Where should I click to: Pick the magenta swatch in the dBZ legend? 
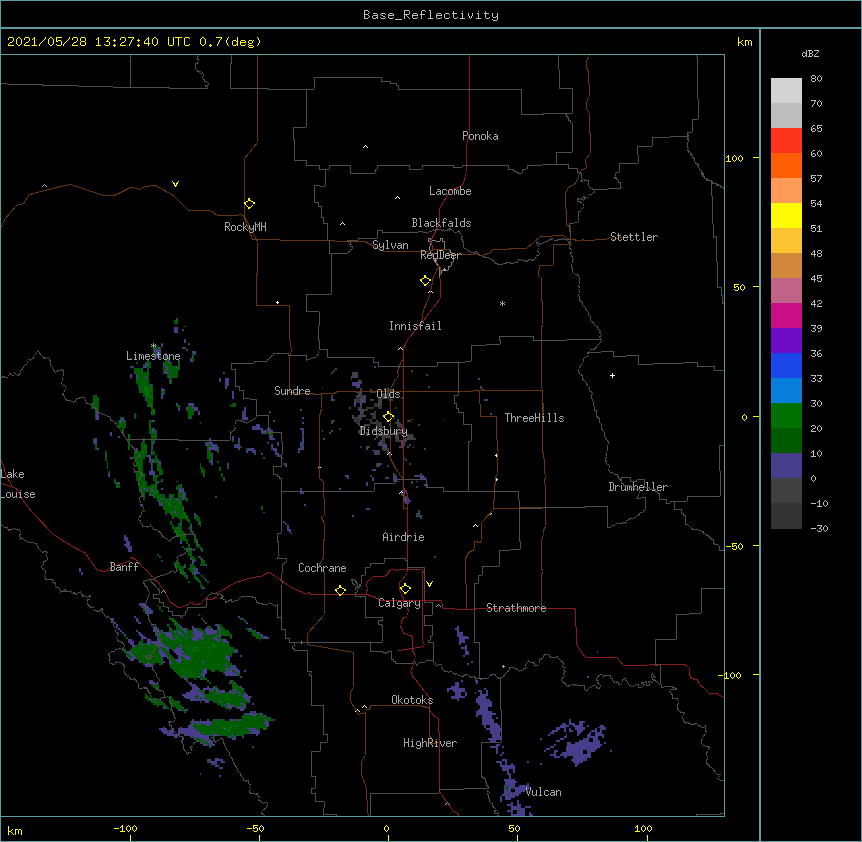[x=786, y=315]
